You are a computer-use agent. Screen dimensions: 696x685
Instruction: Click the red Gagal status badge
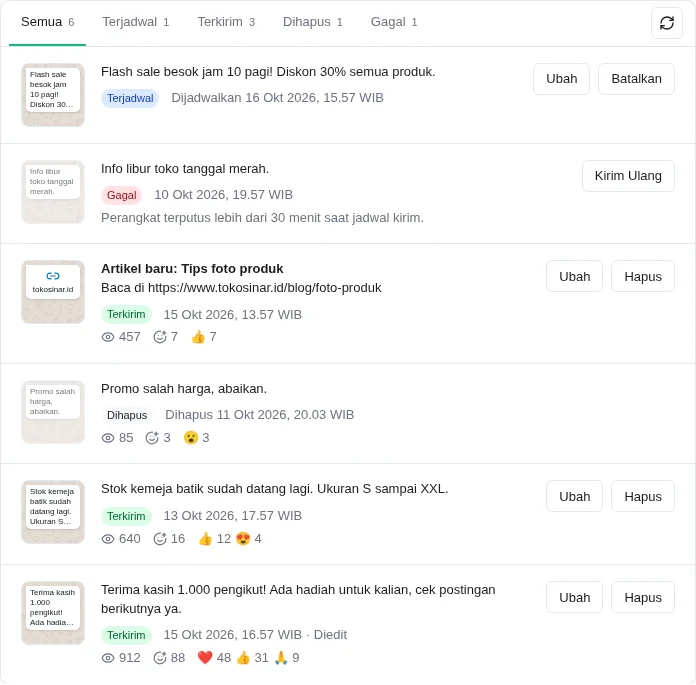coord(122,195)
